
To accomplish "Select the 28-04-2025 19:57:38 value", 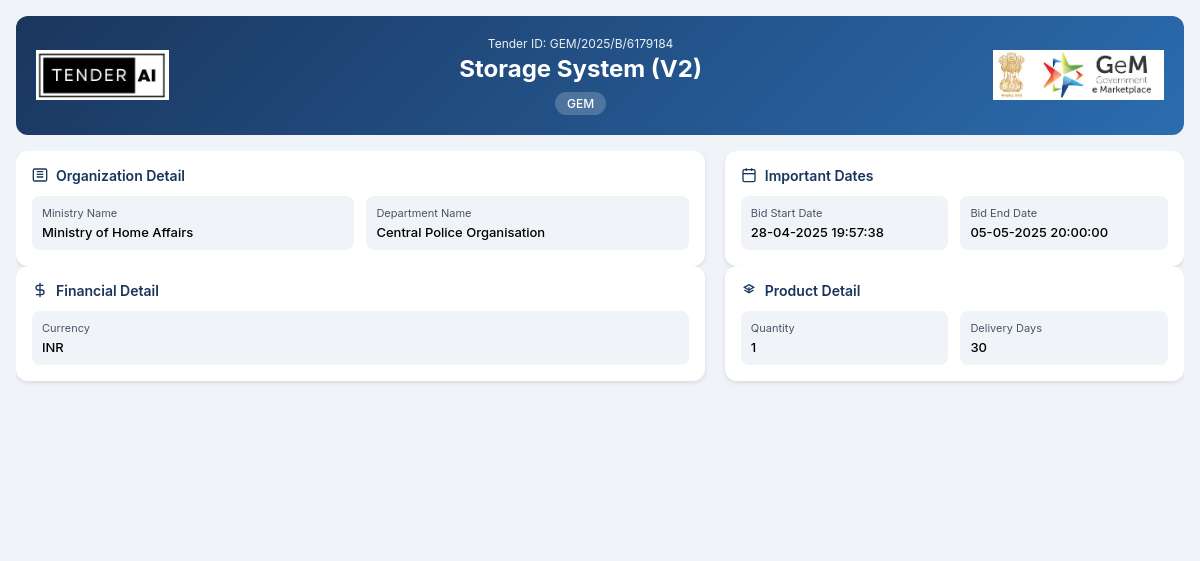I will coord(817,233).
